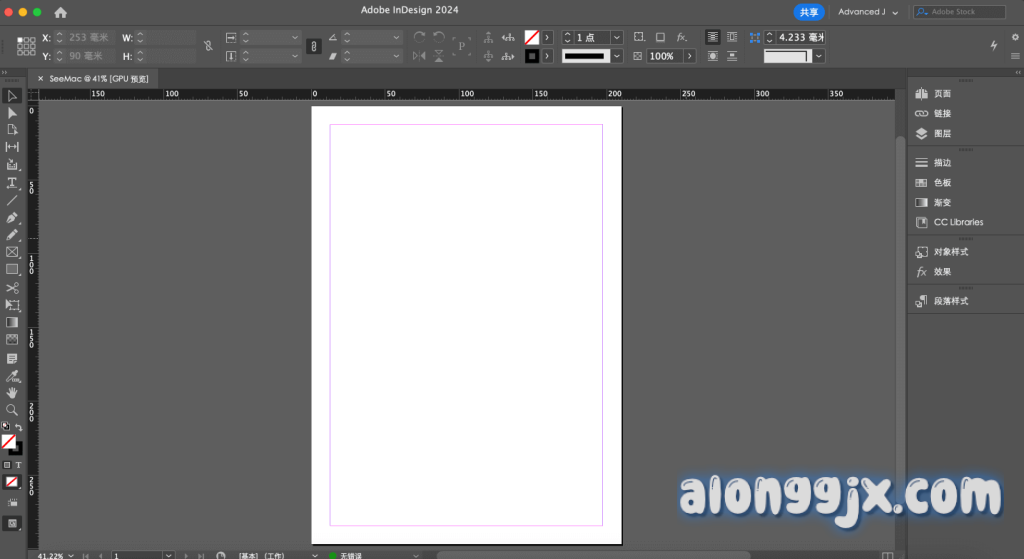Open the stroke weight dropdown showing 1 点
Screen dimensions: 1024x559
(616, 37)
